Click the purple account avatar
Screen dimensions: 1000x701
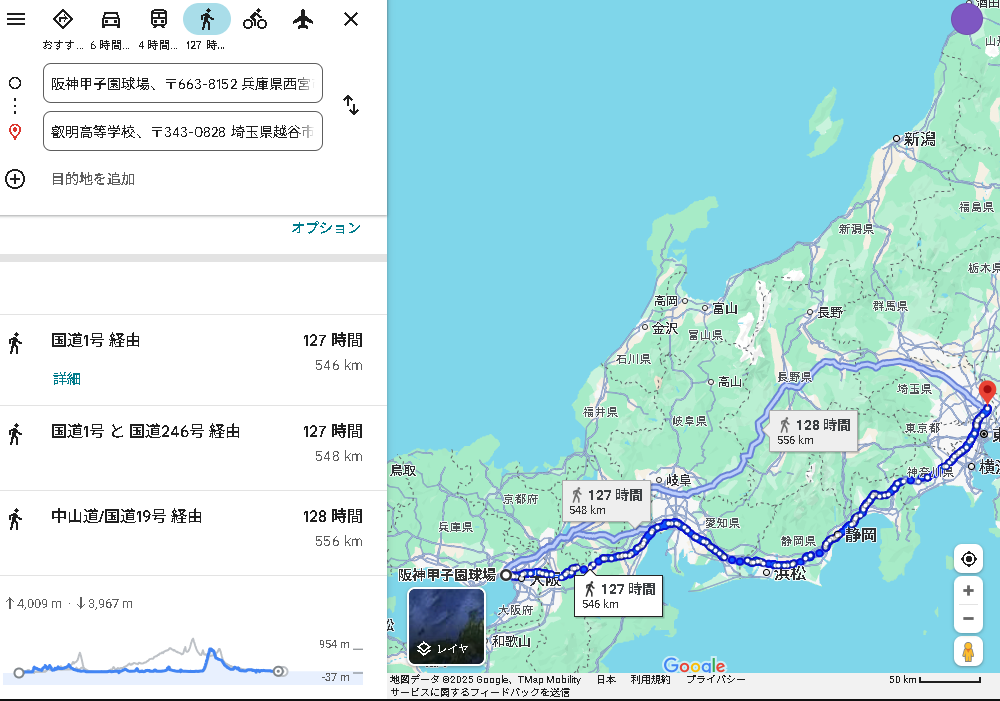tap(967, 19)
